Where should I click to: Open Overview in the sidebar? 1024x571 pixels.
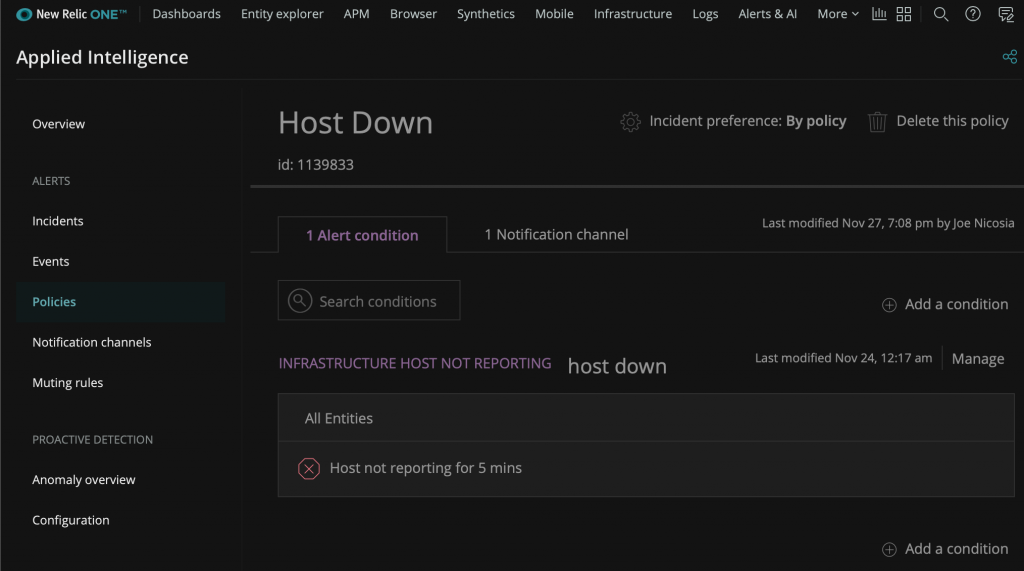pyautogui.click(x=59, y=124)
